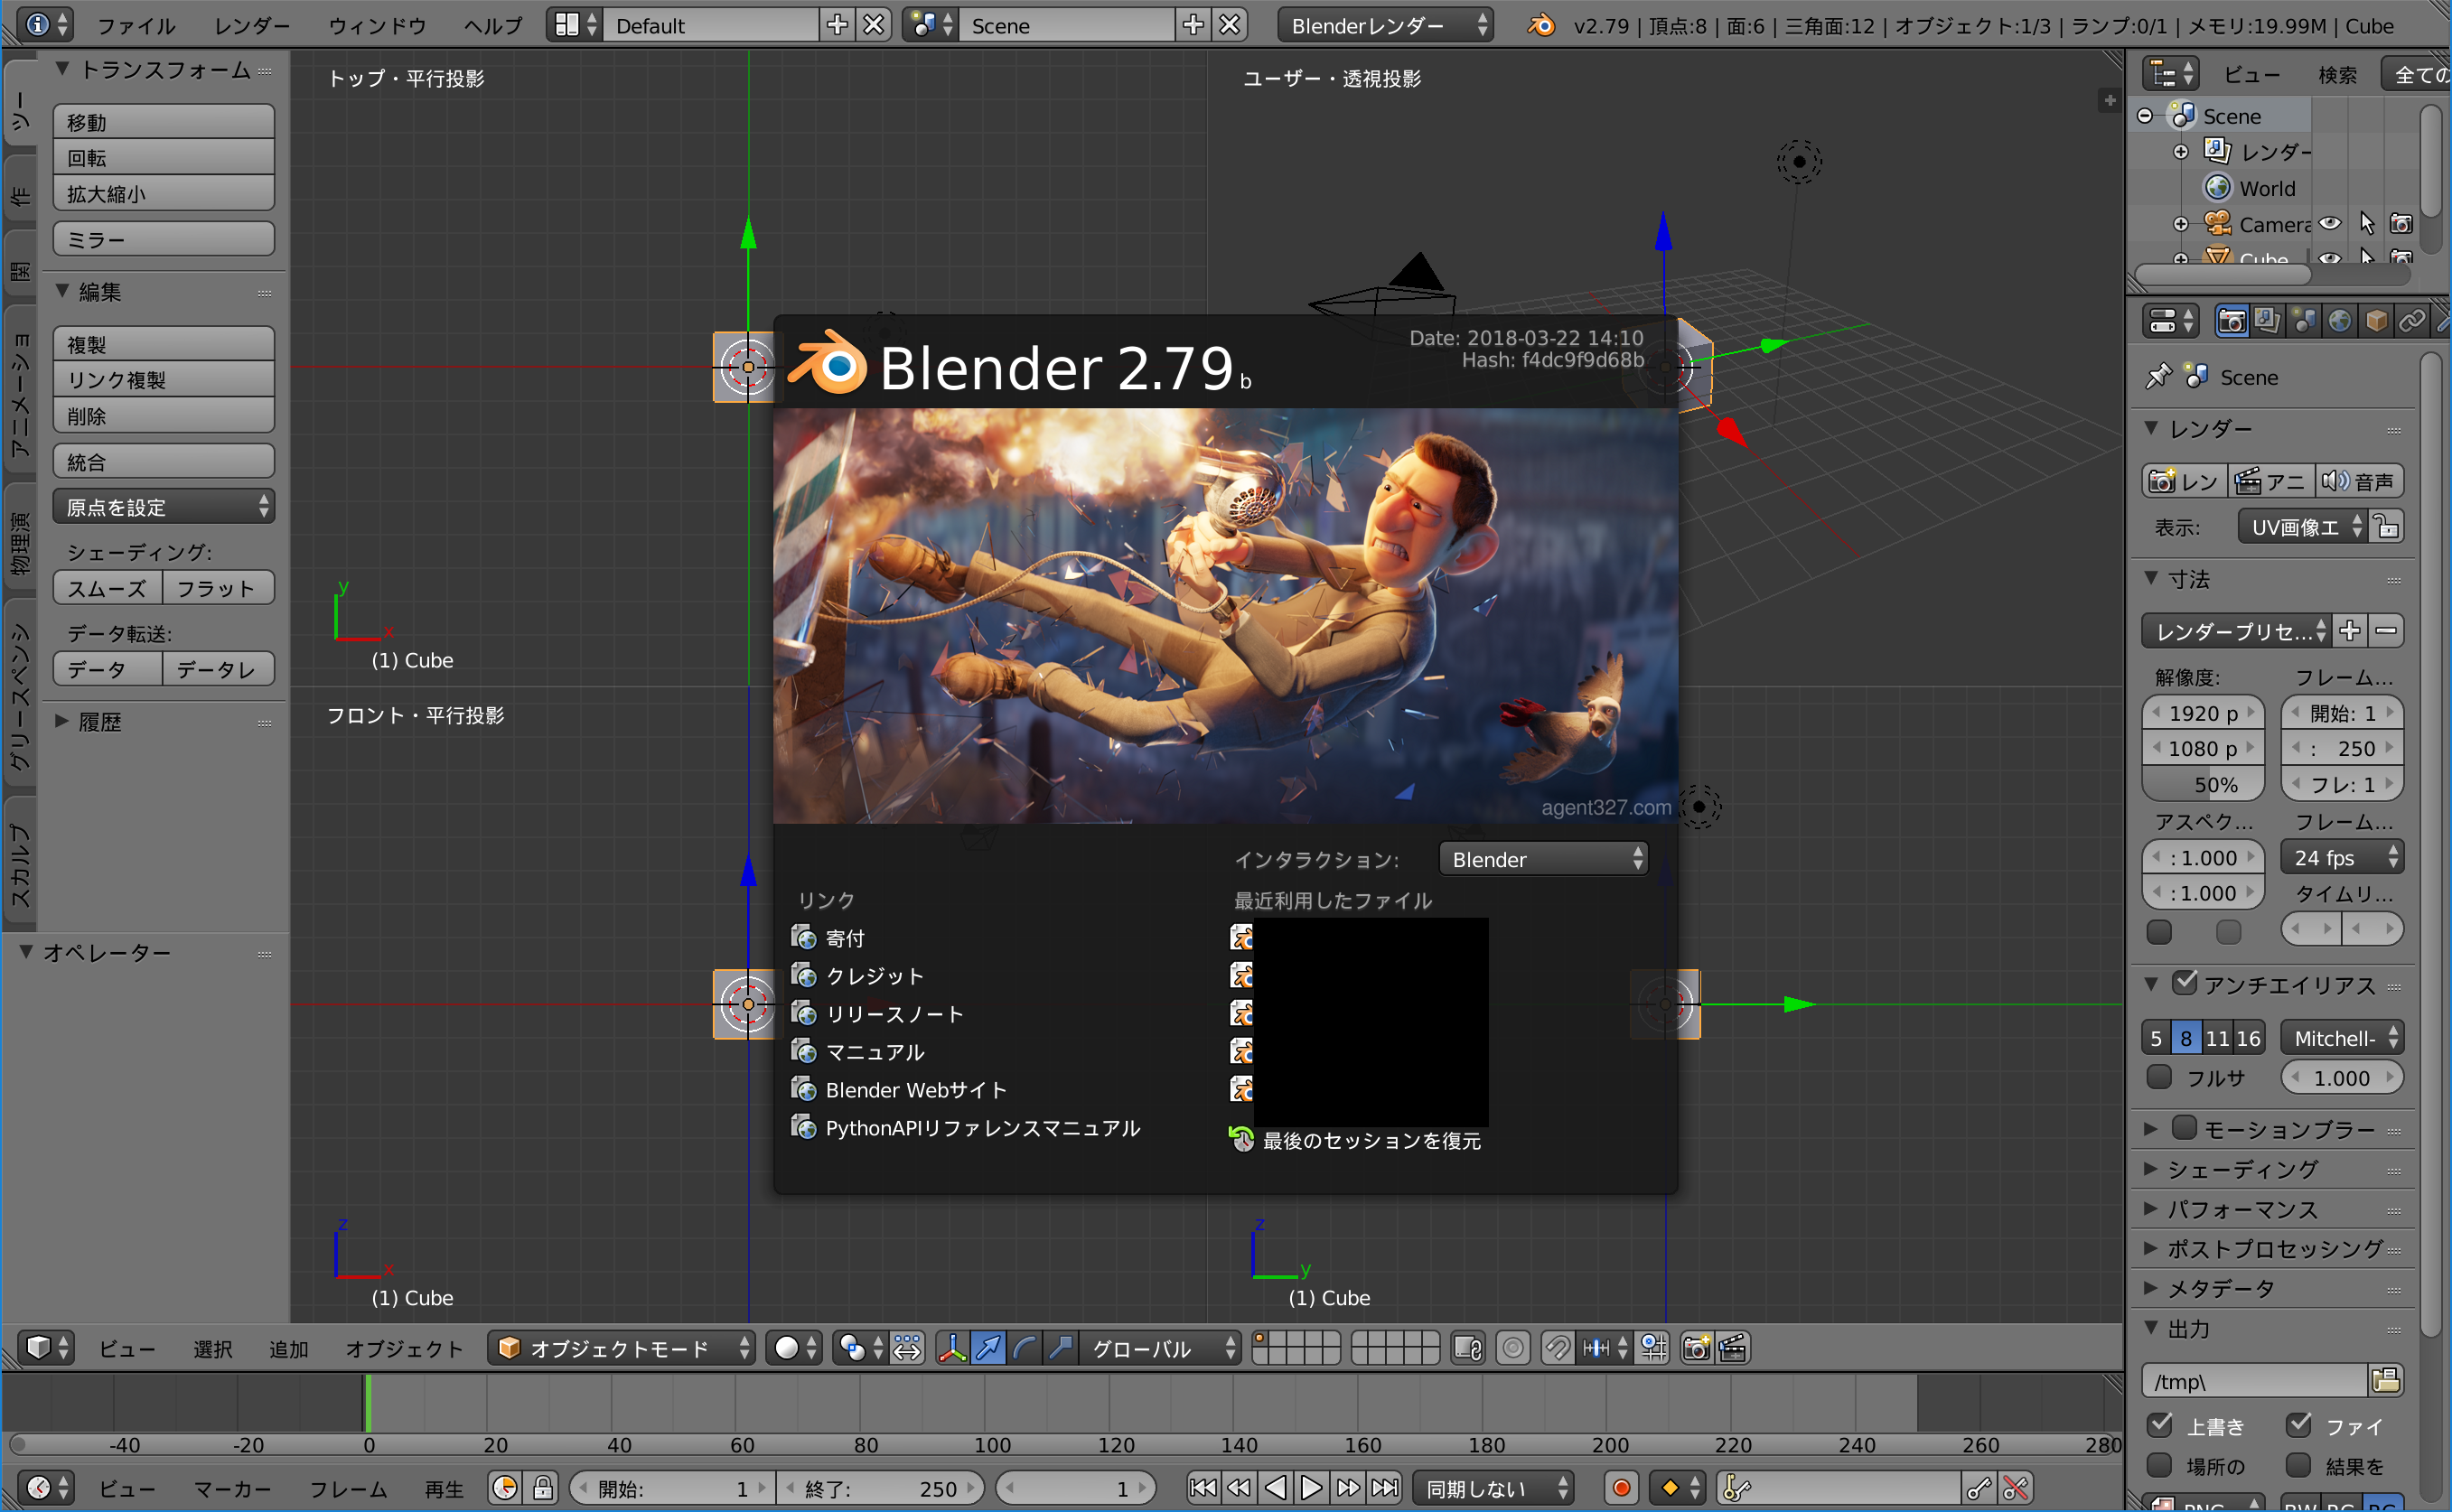
Task: Open the Render Layers tab icon
Action: click(2268, 321)
